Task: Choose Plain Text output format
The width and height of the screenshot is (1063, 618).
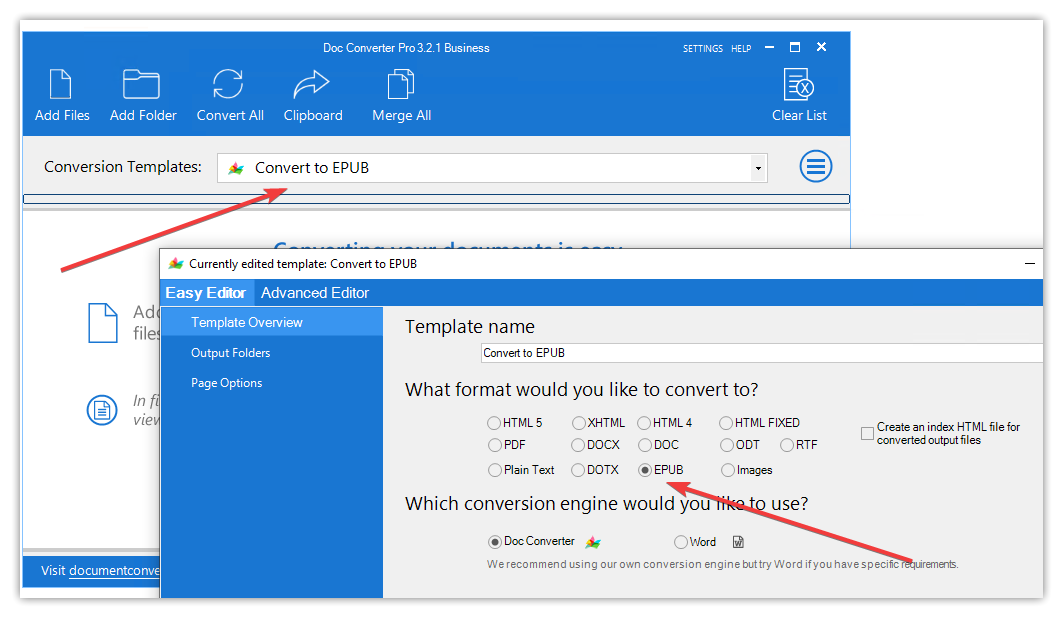Action: (495, 470)
